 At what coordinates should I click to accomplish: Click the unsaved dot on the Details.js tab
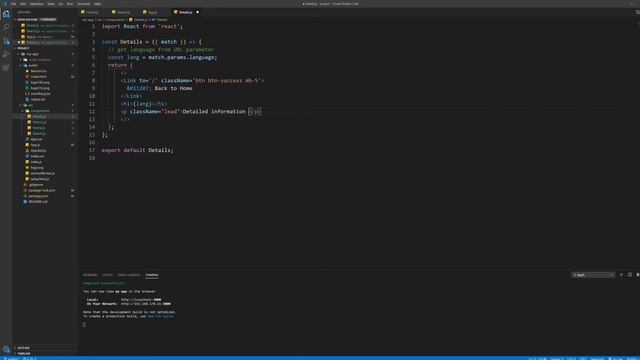[x=198, y=12]
